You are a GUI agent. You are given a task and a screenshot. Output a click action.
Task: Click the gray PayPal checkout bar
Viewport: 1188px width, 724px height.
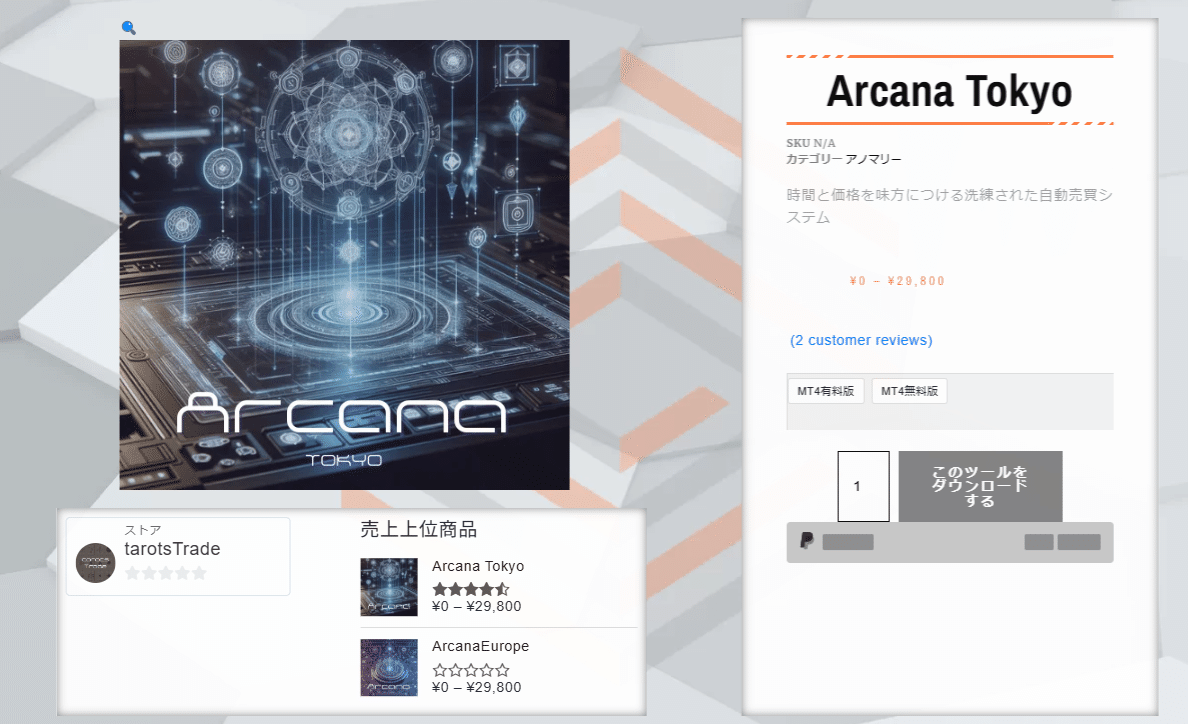[x=950, y=542]
